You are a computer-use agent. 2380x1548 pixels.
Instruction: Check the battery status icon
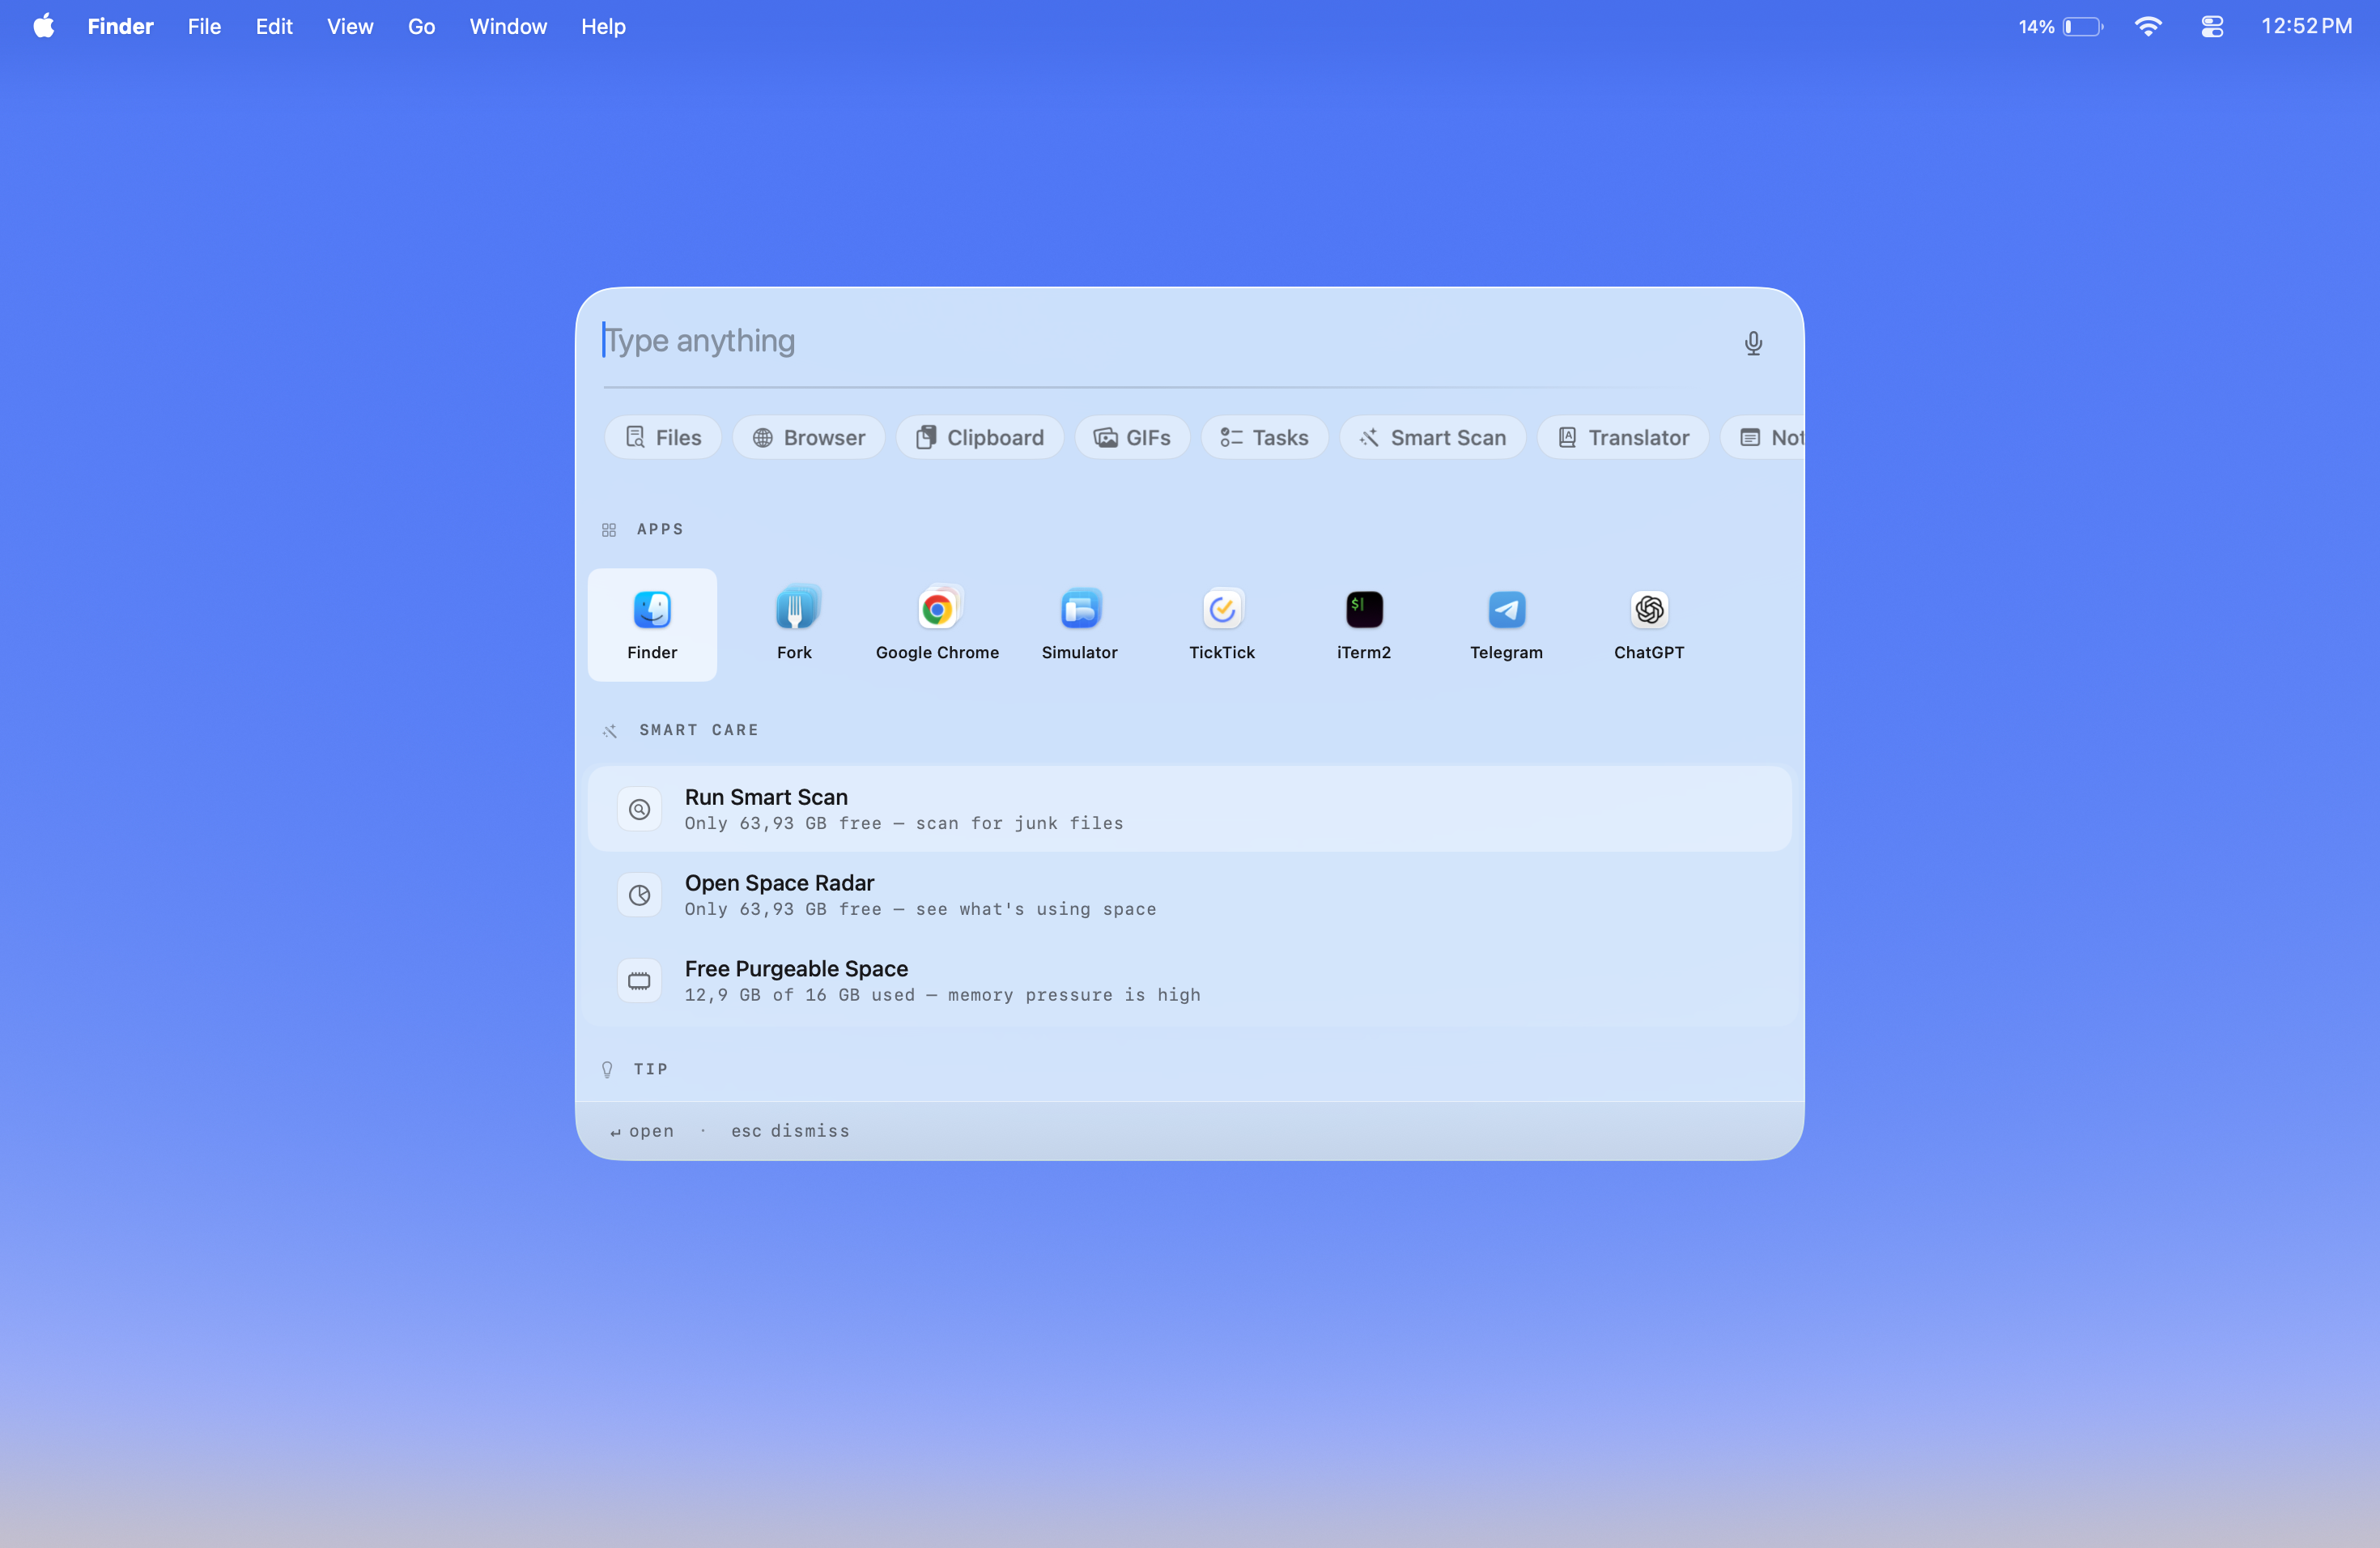click(2083, 27)
